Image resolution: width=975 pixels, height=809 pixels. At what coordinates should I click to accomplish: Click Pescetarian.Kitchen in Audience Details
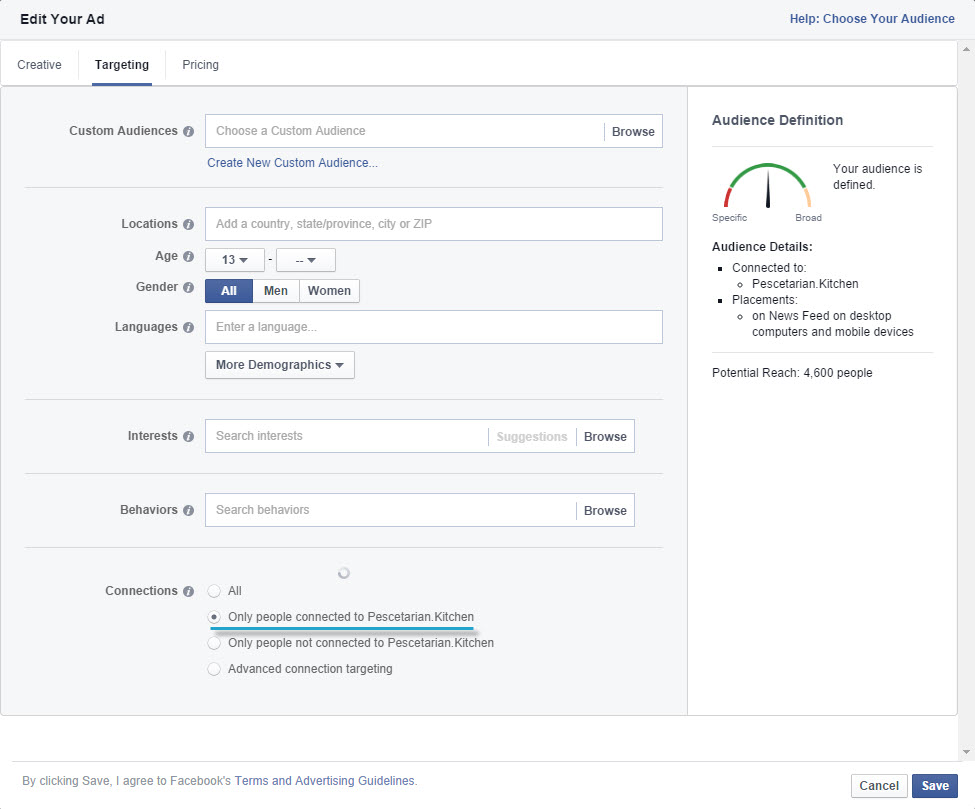[805, 284]
